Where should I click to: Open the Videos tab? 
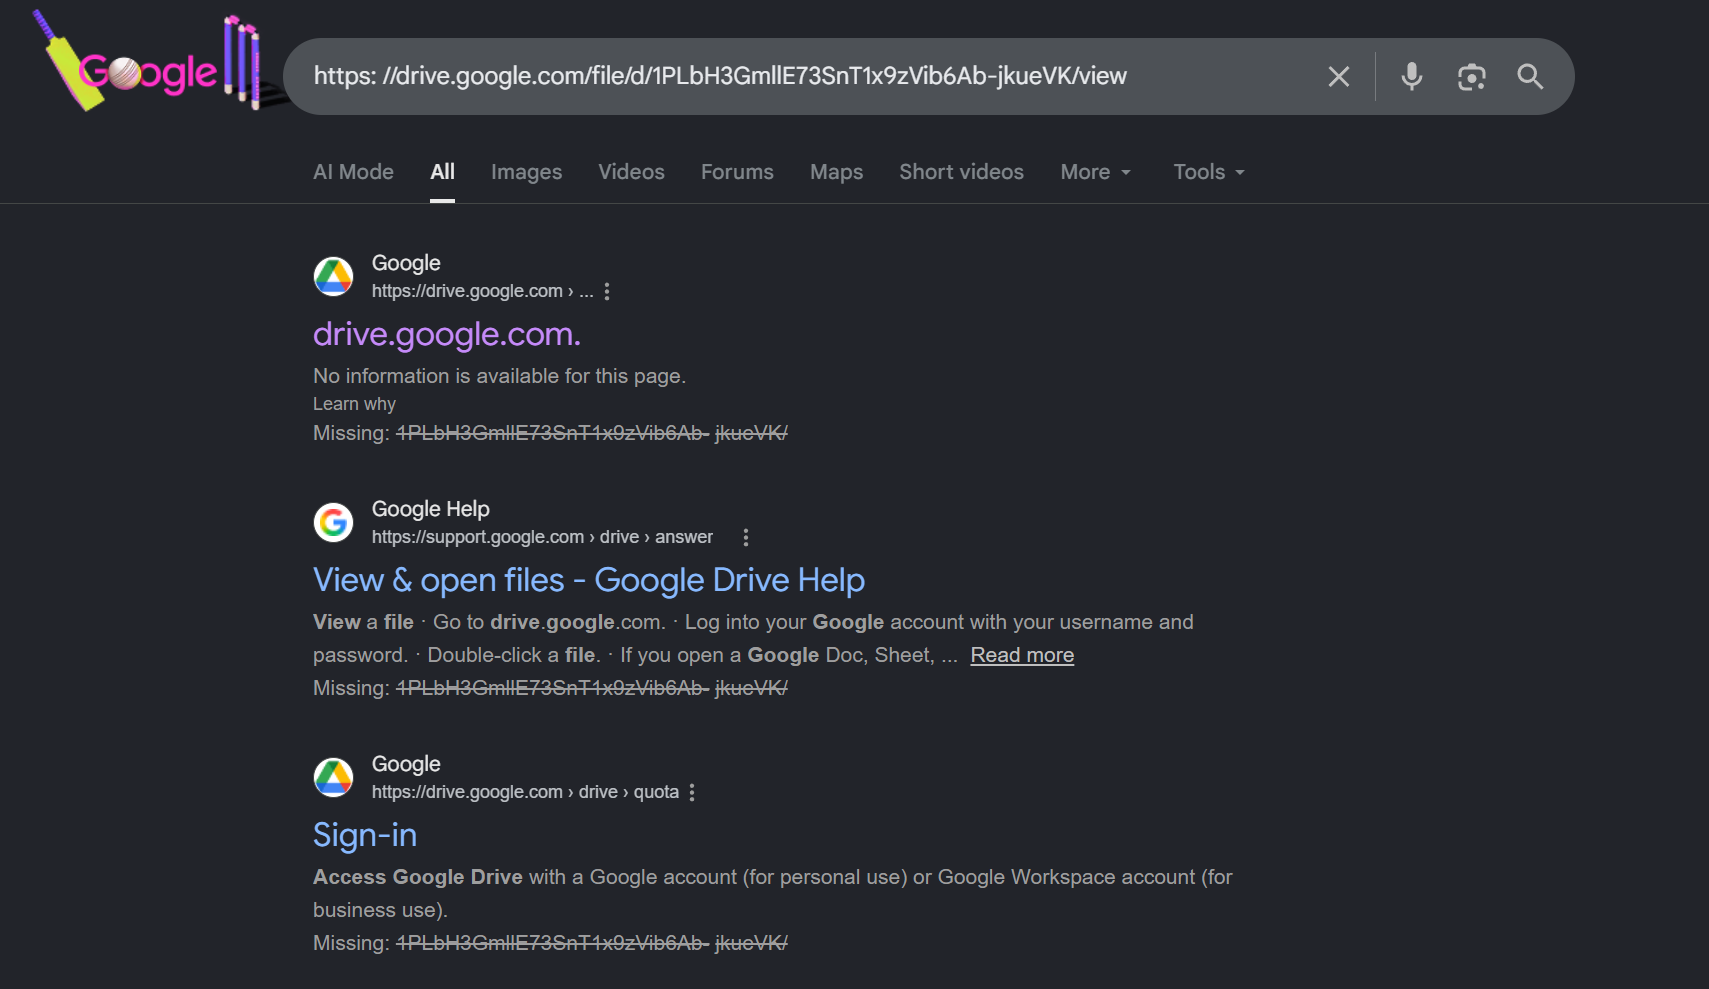[631, 172]
